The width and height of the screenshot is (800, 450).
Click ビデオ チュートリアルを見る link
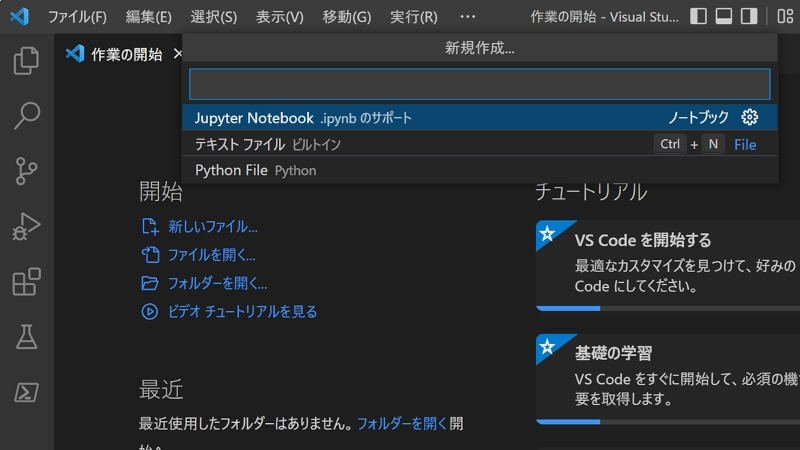click(242, 311)
